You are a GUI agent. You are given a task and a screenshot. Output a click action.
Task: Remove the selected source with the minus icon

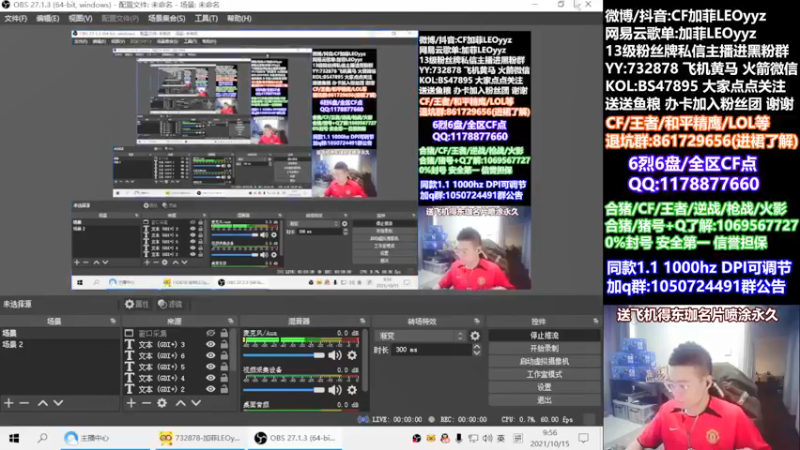point(146,403)
